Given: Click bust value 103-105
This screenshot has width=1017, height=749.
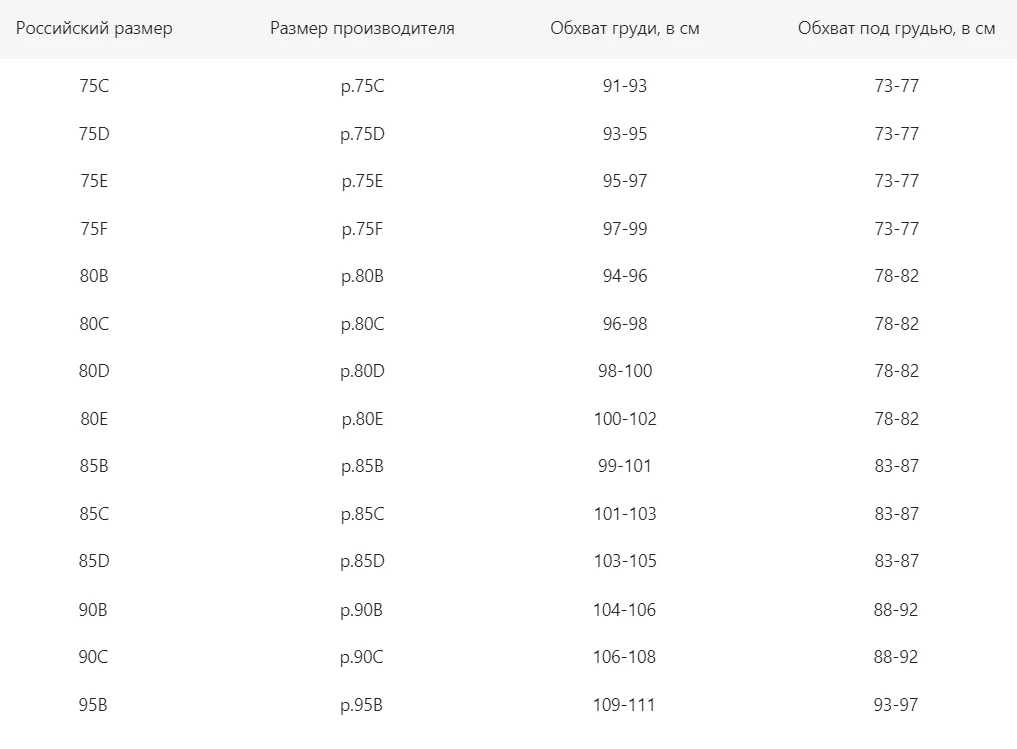Looking at the screenshot, I should [x=625, y=561].
